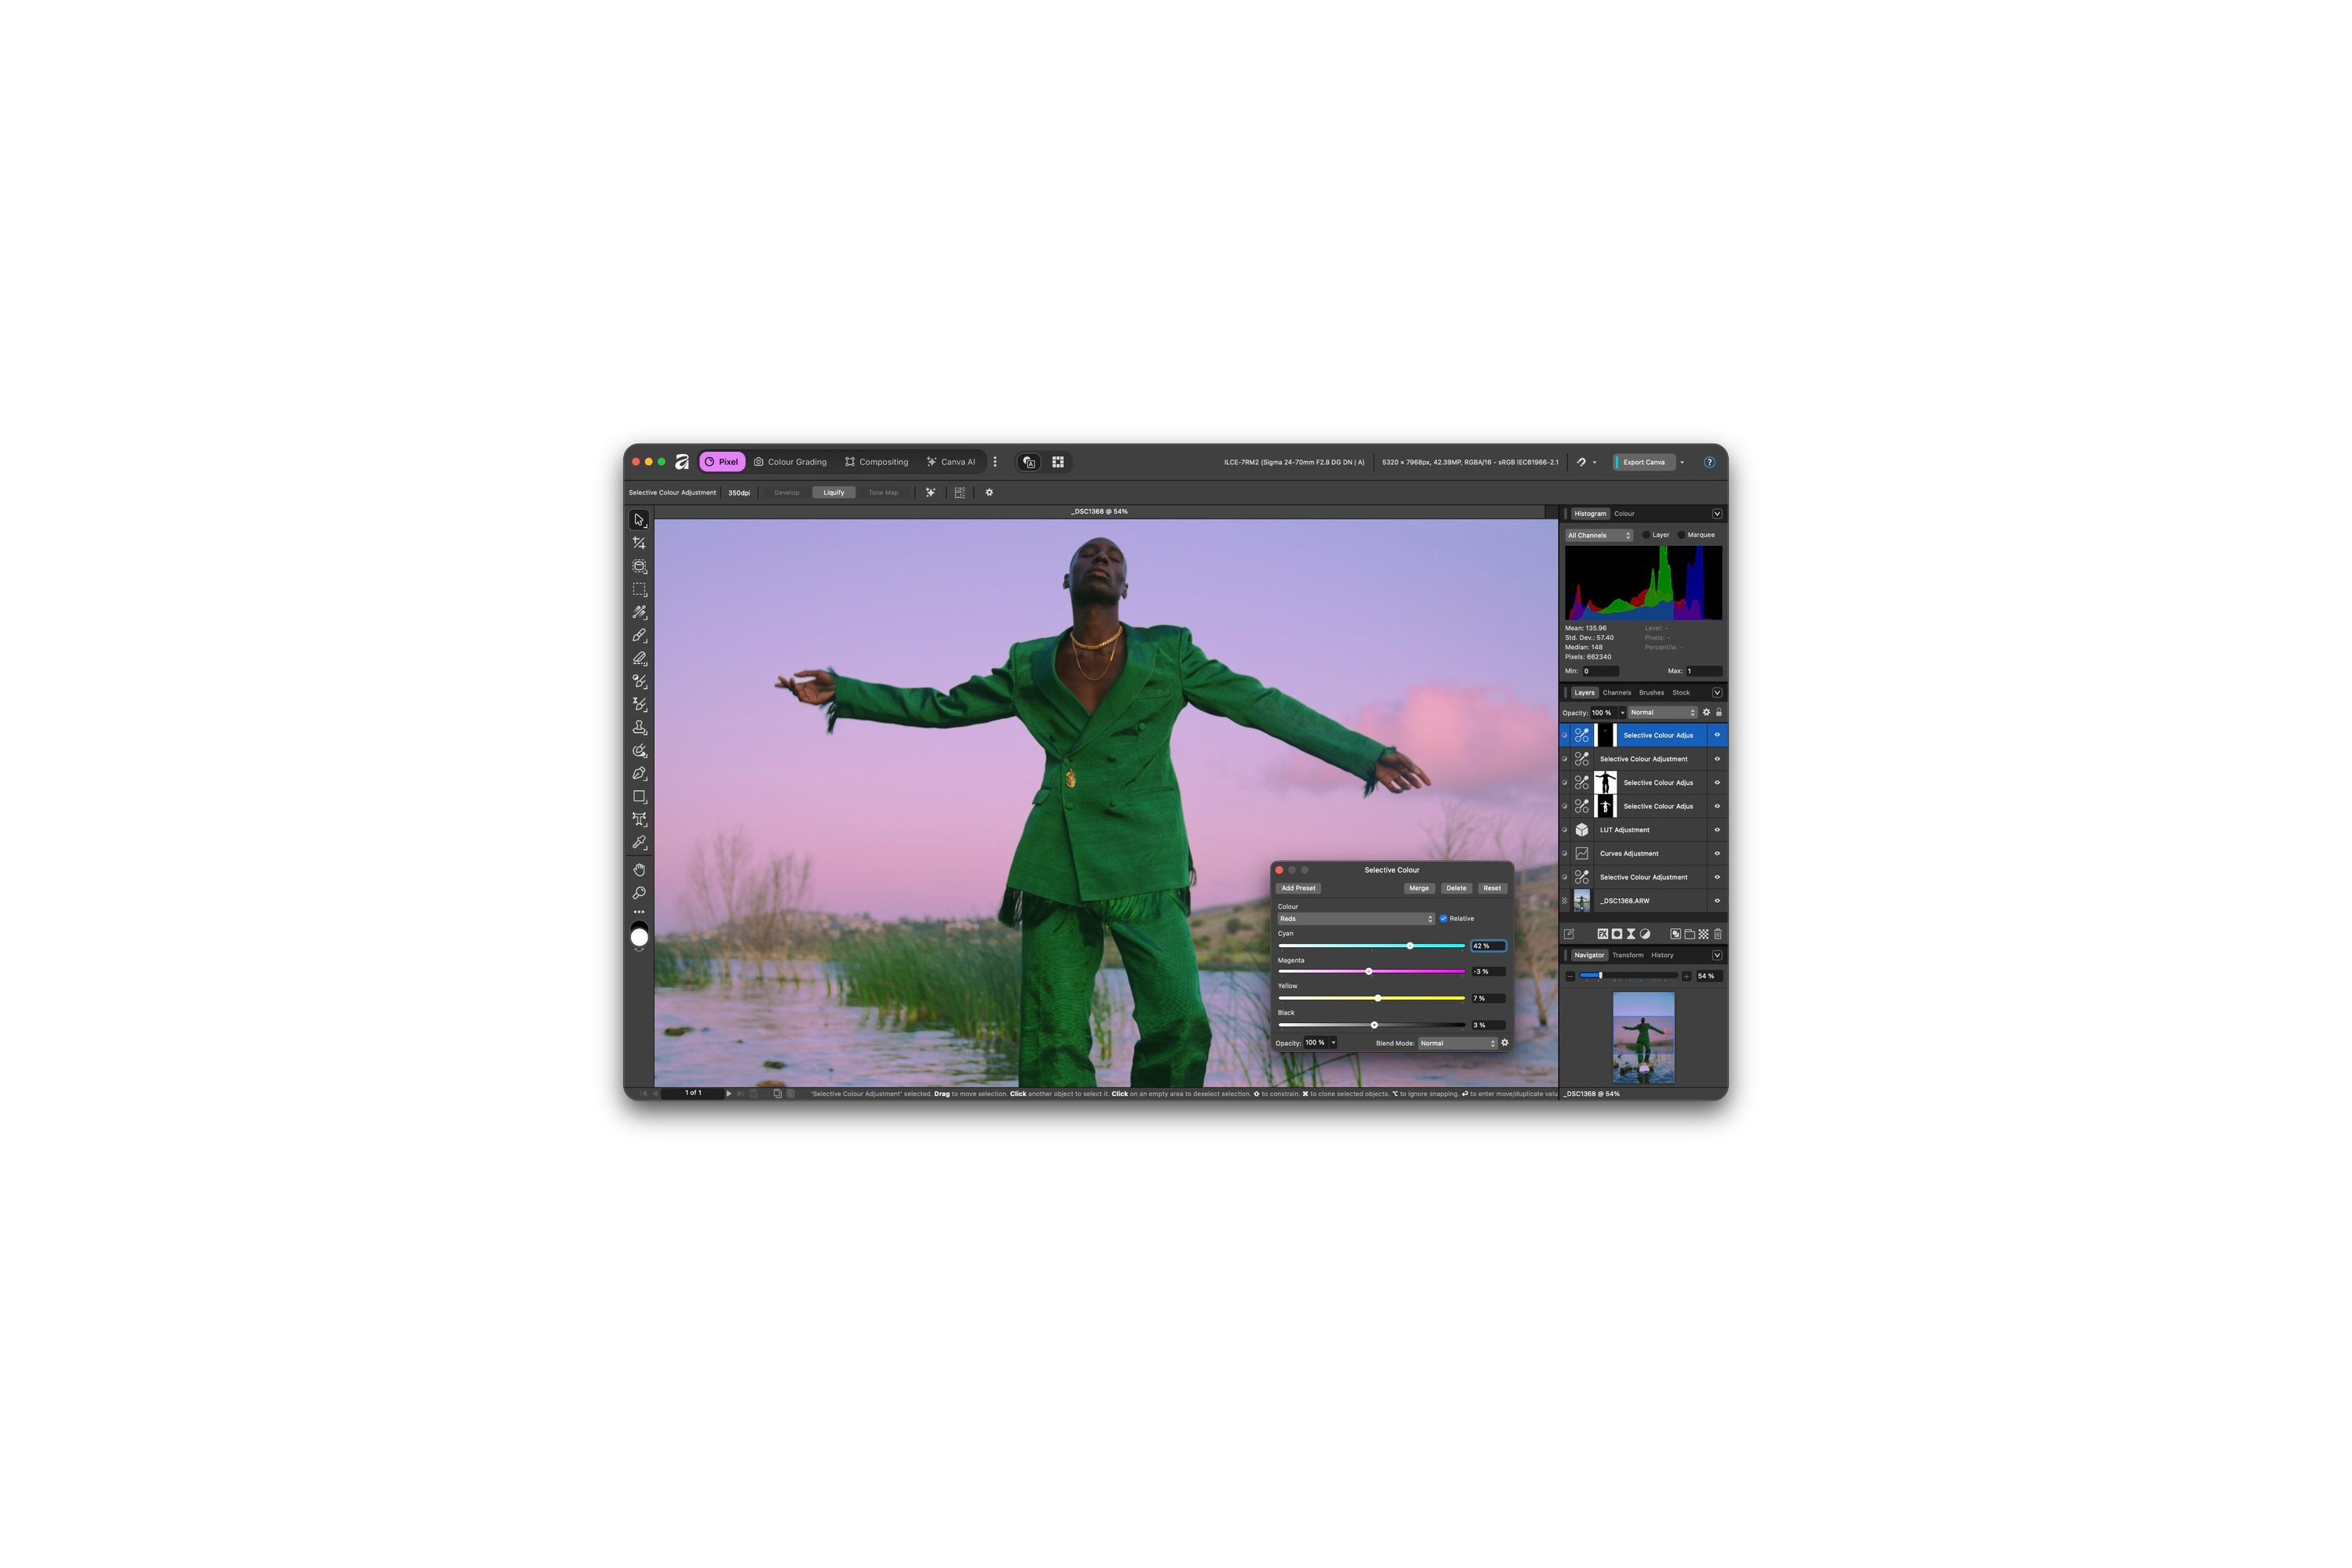This screenshot has width=2352, height=1568.
Task: Click the Paint Brush tool
Action: point(639,635)
